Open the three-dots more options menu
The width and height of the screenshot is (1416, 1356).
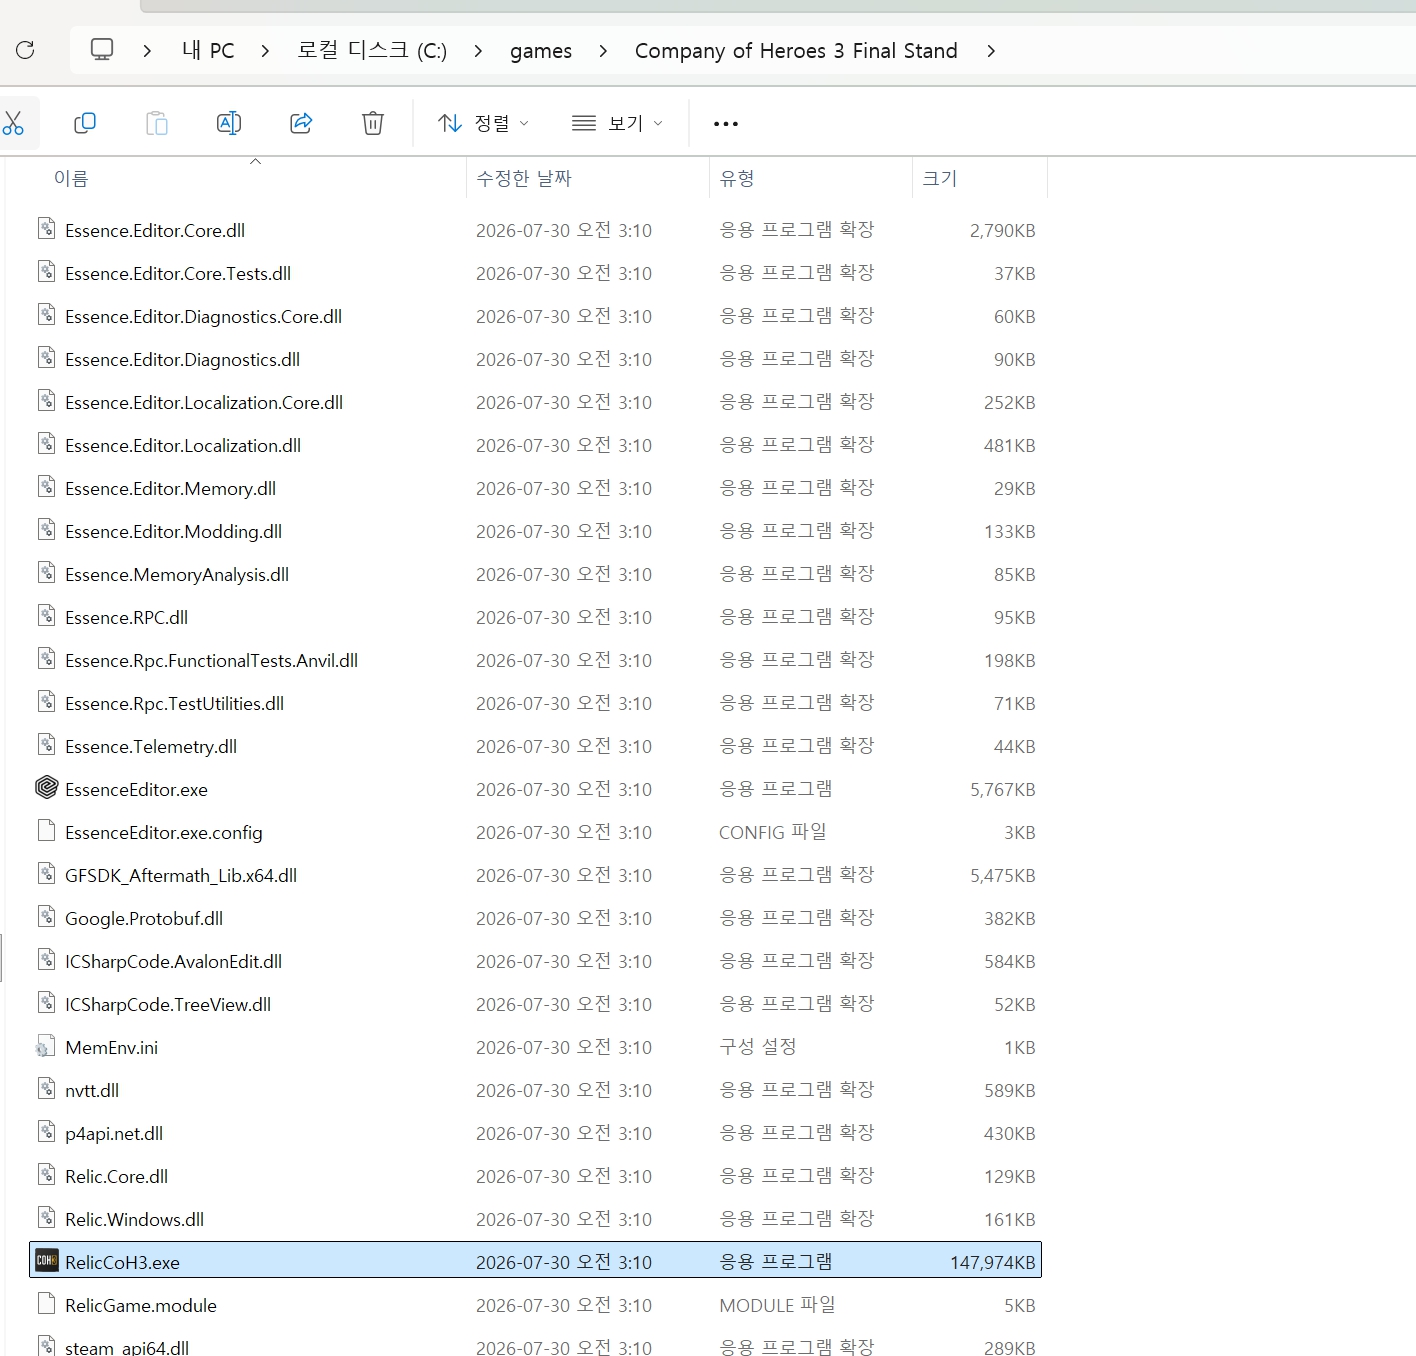(726, 124)
